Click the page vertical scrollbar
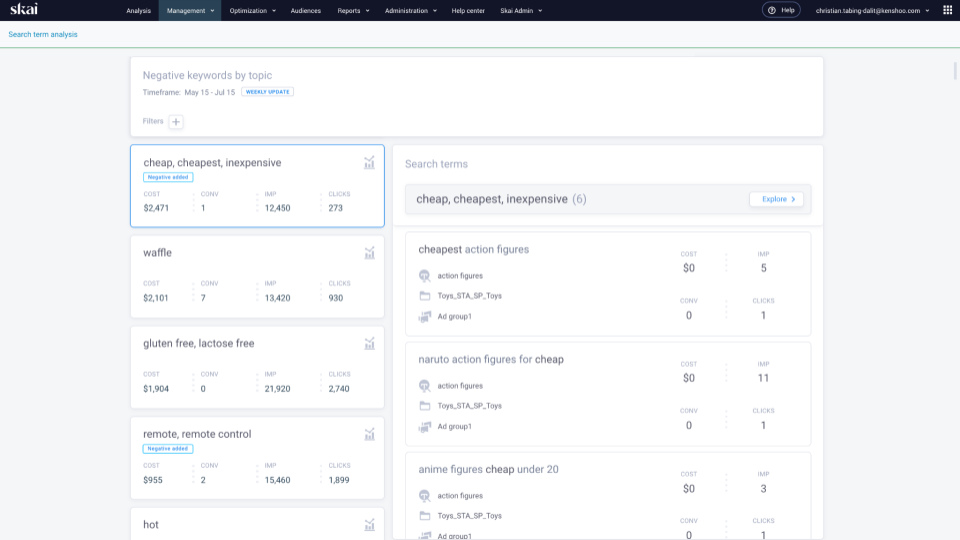Viewport: 960px width, 540px height. tap(954, 70)
